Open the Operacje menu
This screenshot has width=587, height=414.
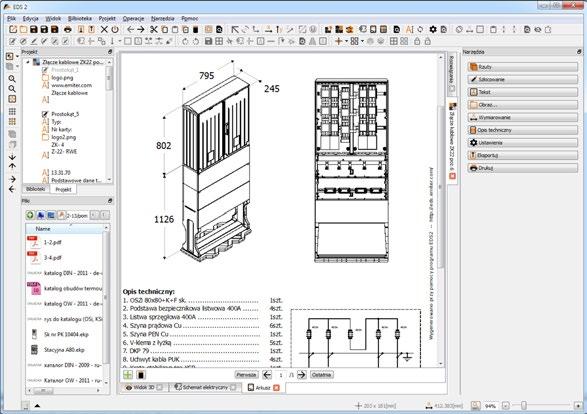pos(133,18)
